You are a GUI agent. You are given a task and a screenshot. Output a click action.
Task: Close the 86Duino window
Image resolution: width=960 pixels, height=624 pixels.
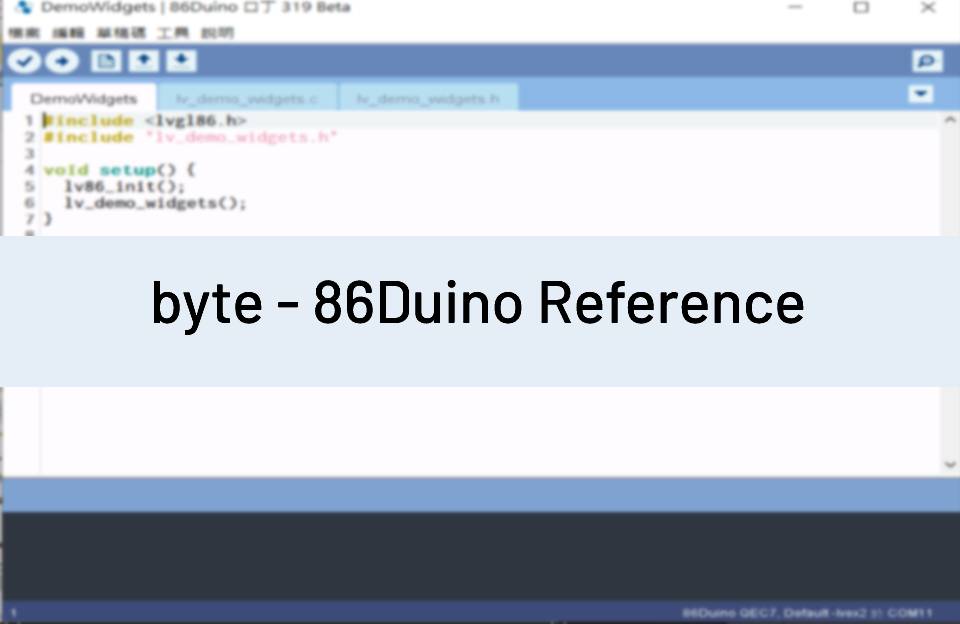[928, 7]
